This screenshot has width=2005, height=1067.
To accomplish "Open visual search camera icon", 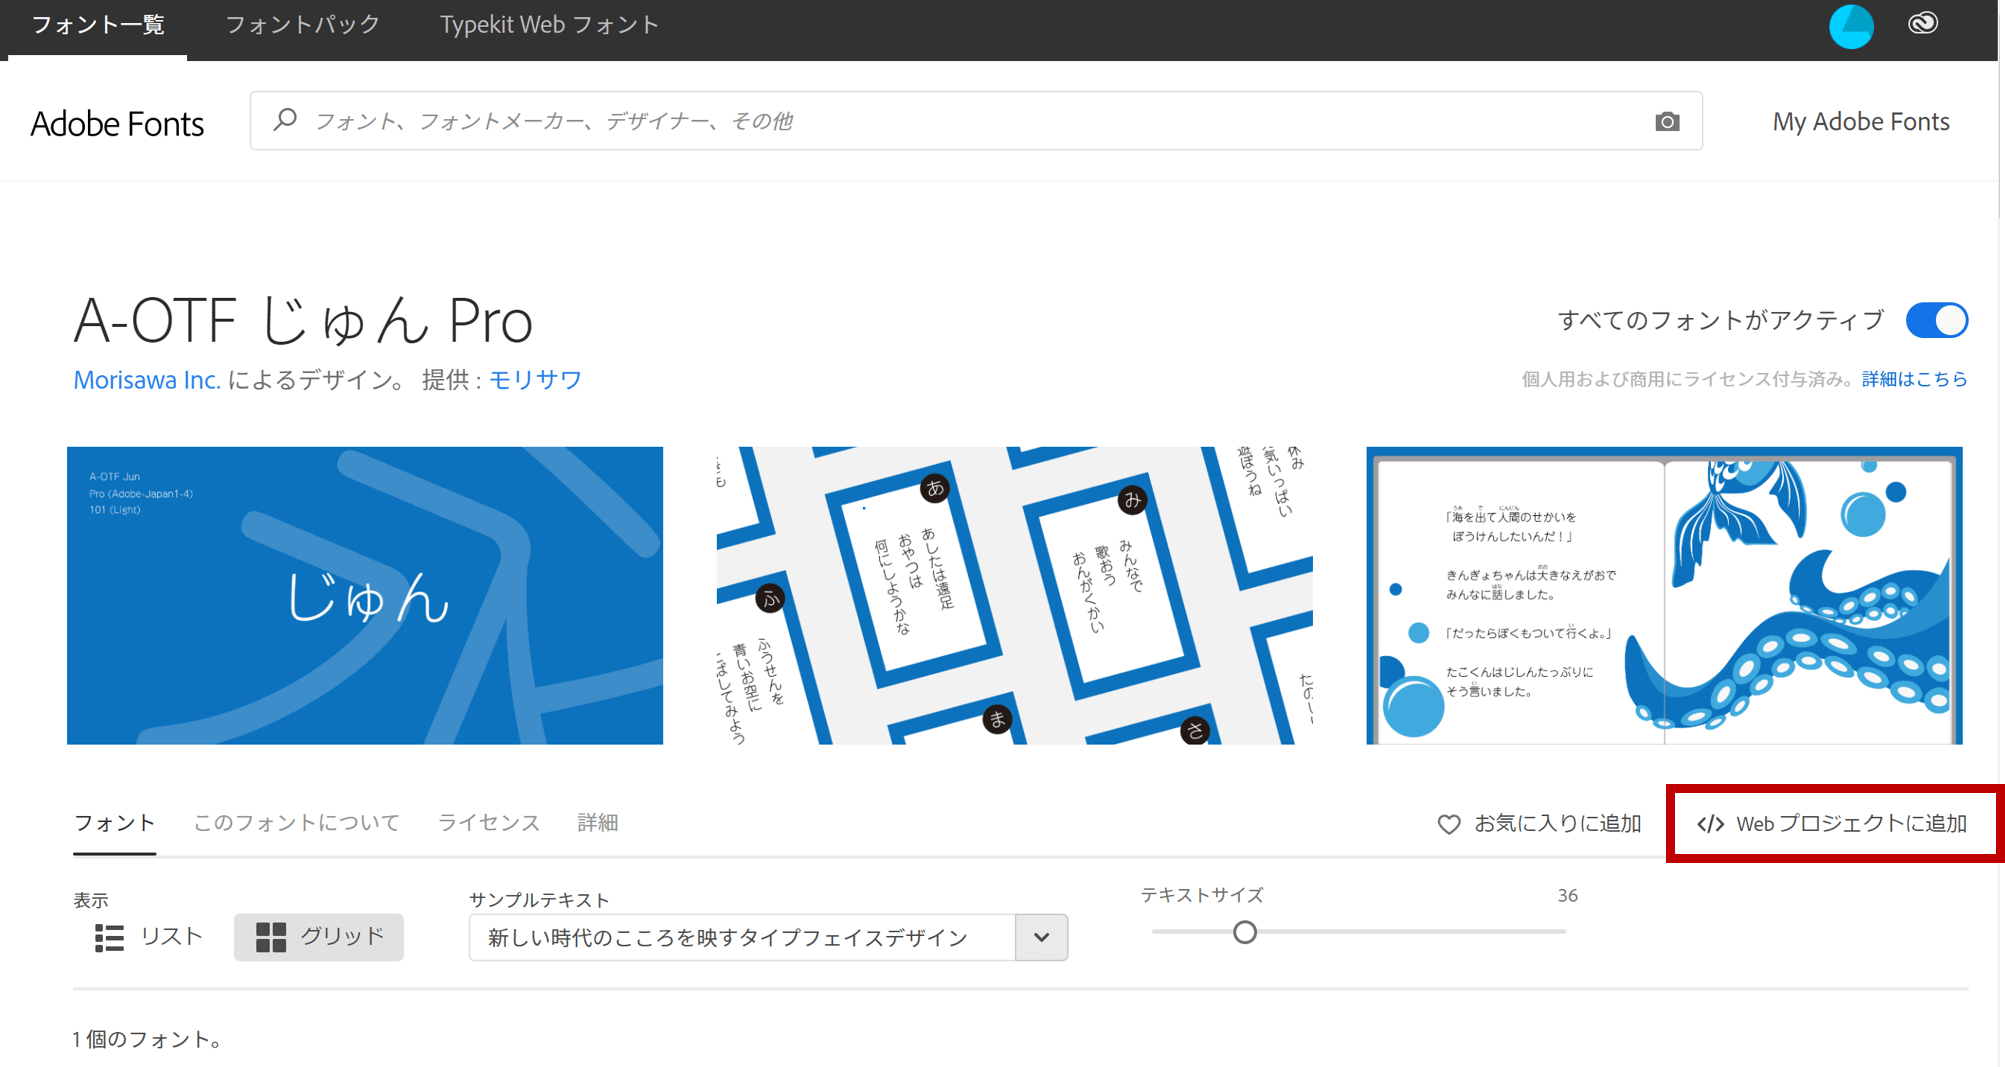I will click(x=1666, y=121).
